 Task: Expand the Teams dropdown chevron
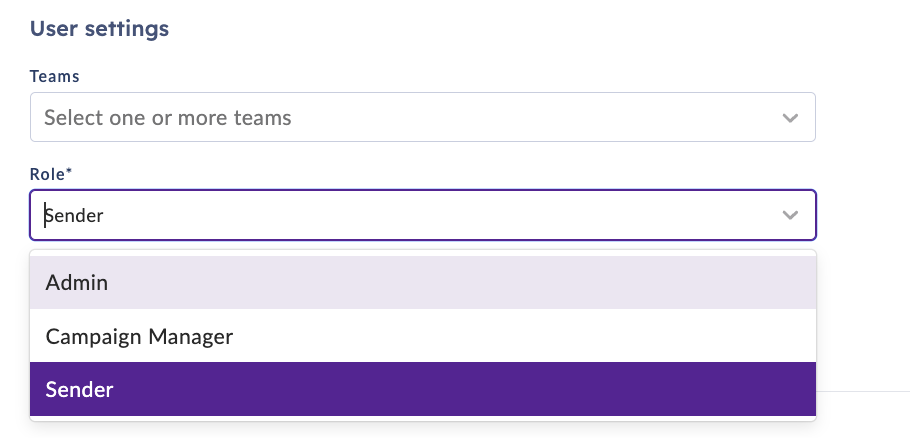tap(790, 118)
